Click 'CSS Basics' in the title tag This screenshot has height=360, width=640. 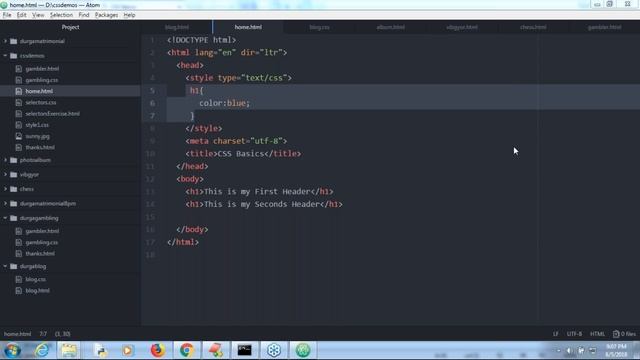(x=241, y=154)
